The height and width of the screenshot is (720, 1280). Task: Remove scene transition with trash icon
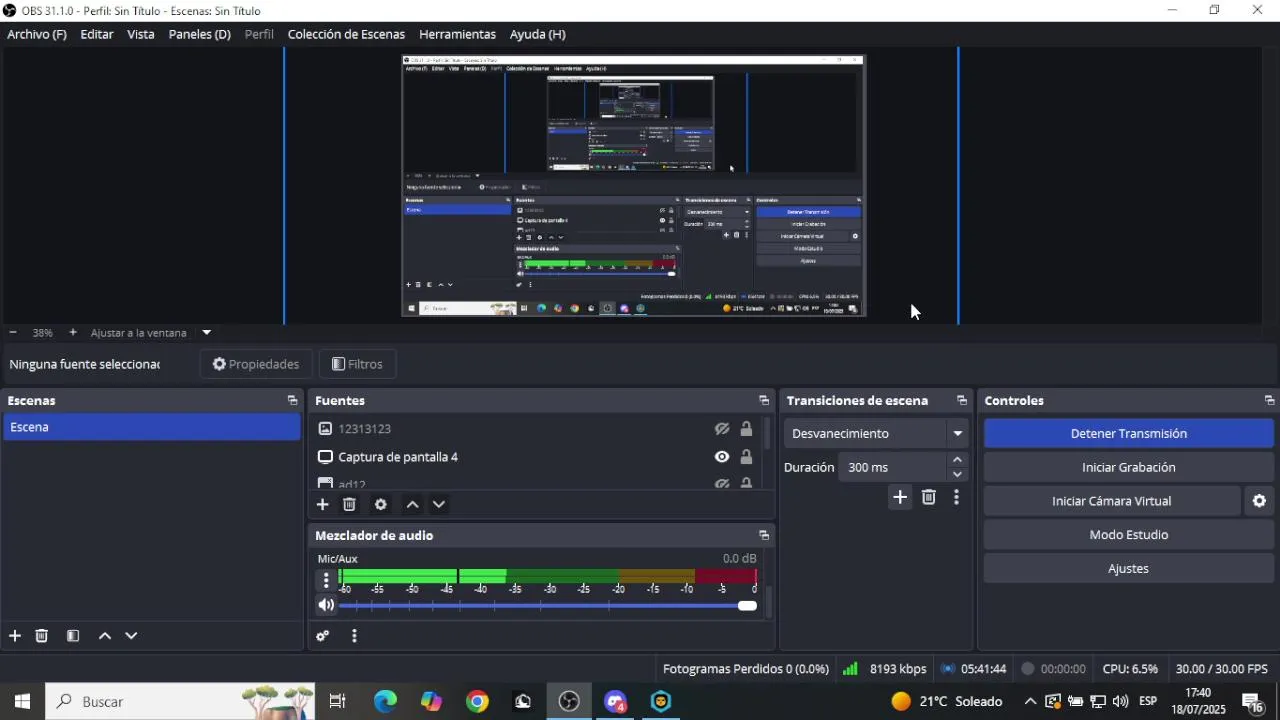(929, 497)
